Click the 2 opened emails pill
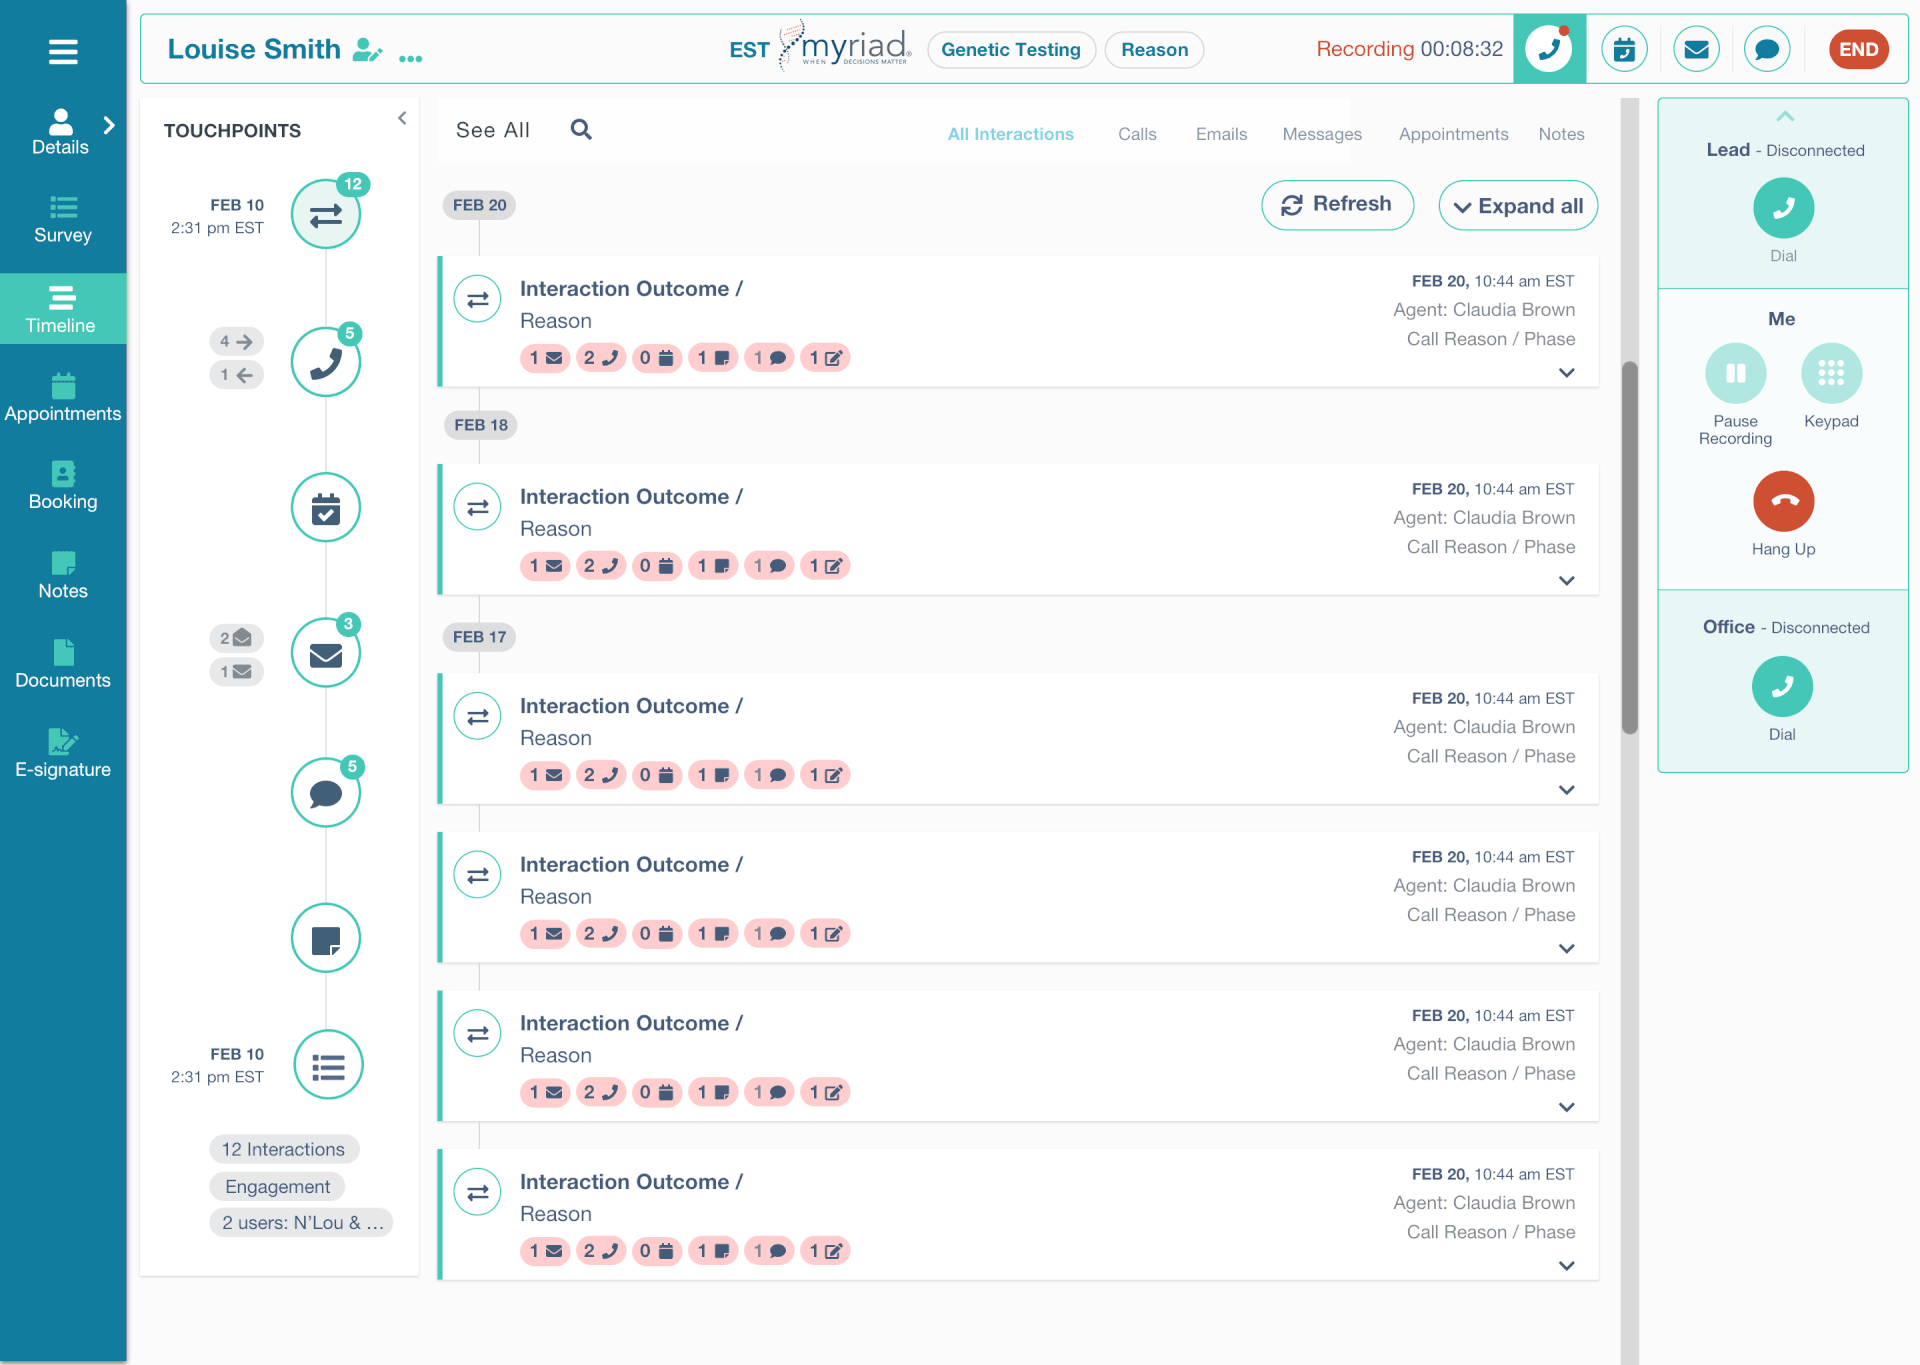Viewport: 1920px width, 1365px height. click(x=237, y=638)
